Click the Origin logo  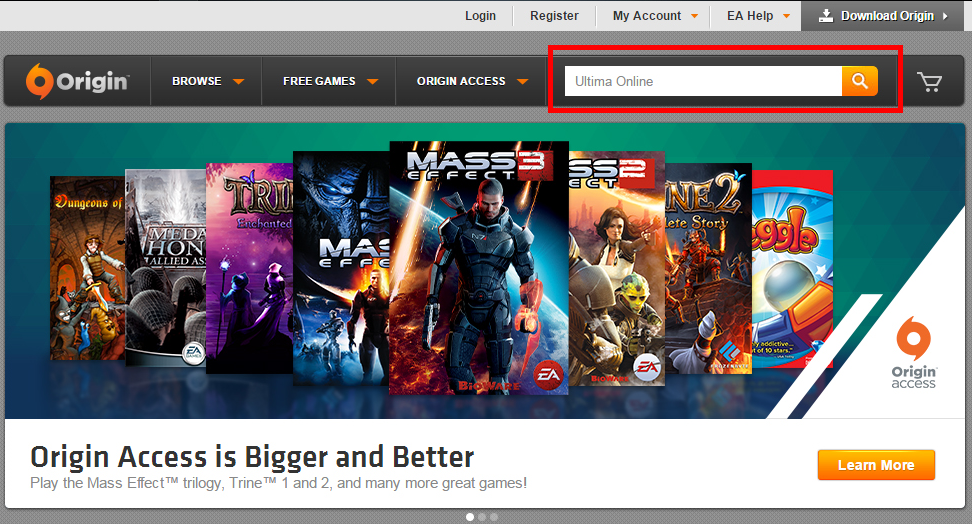[77, 81]
